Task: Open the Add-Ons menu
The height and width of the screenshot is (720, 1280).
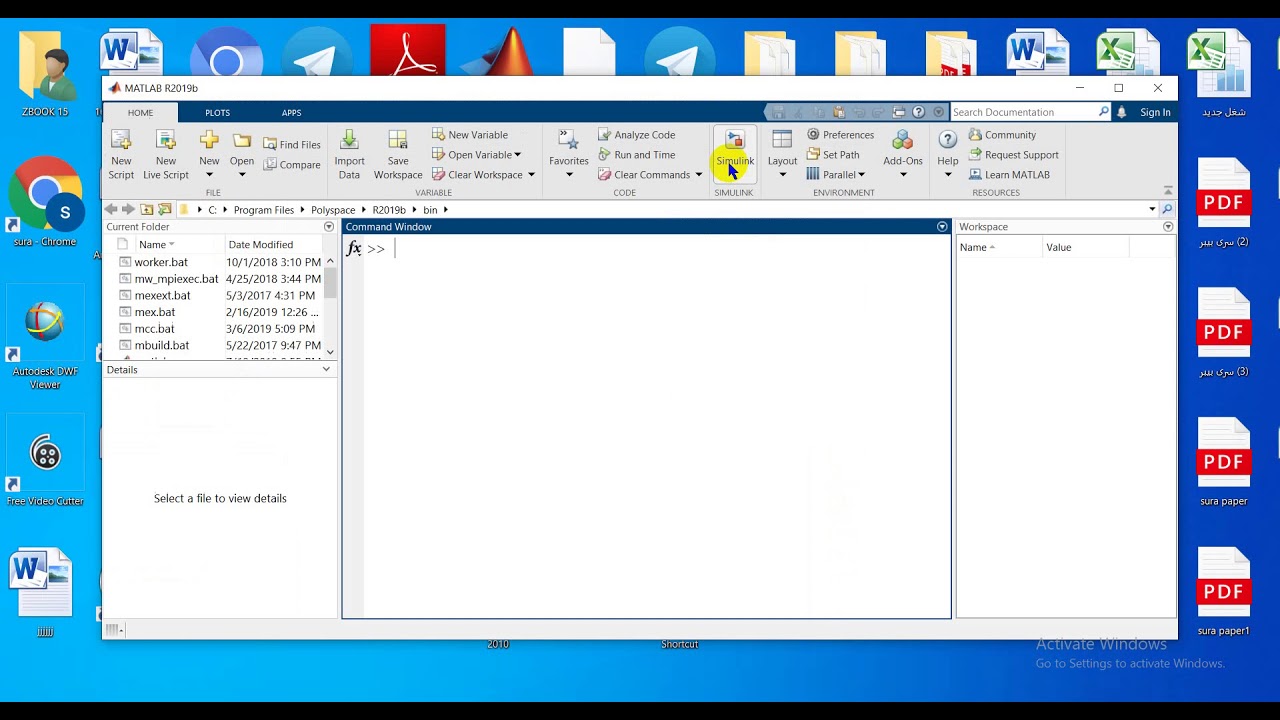Action: (903, 154)
